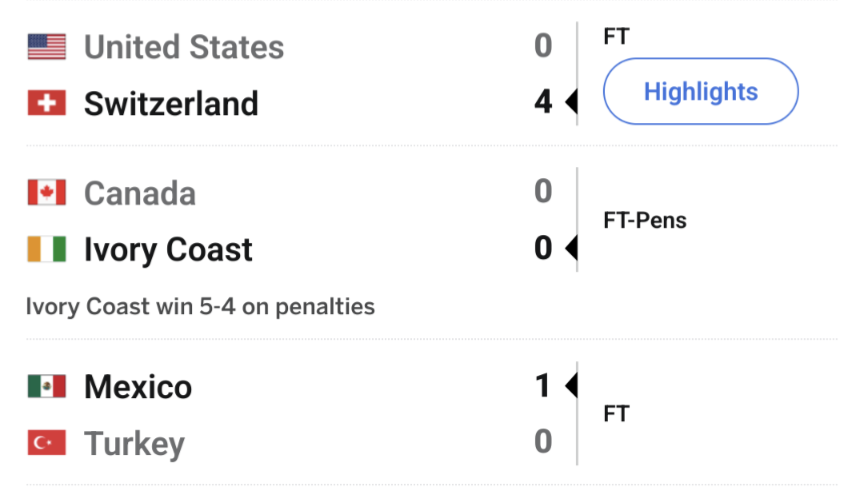Click the winner arrow beside Switzerland's score

(x=571, y=102)
